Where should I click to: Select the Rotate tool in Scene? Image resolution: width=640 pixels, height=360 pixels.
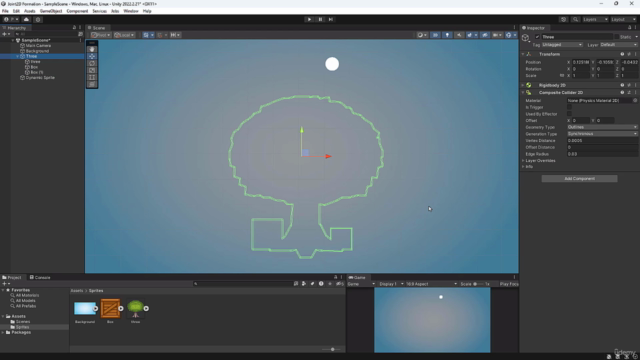pos(92,63)
